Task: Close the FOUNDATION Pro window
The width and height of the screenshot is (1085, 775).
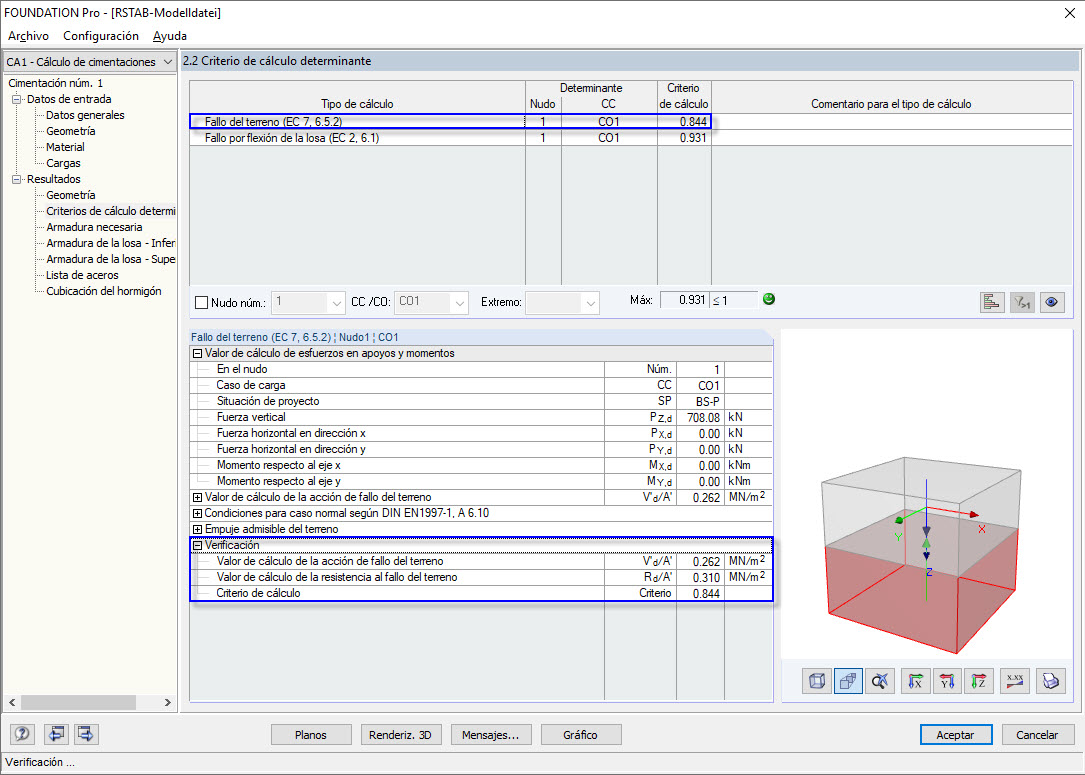Action: 1069,13
